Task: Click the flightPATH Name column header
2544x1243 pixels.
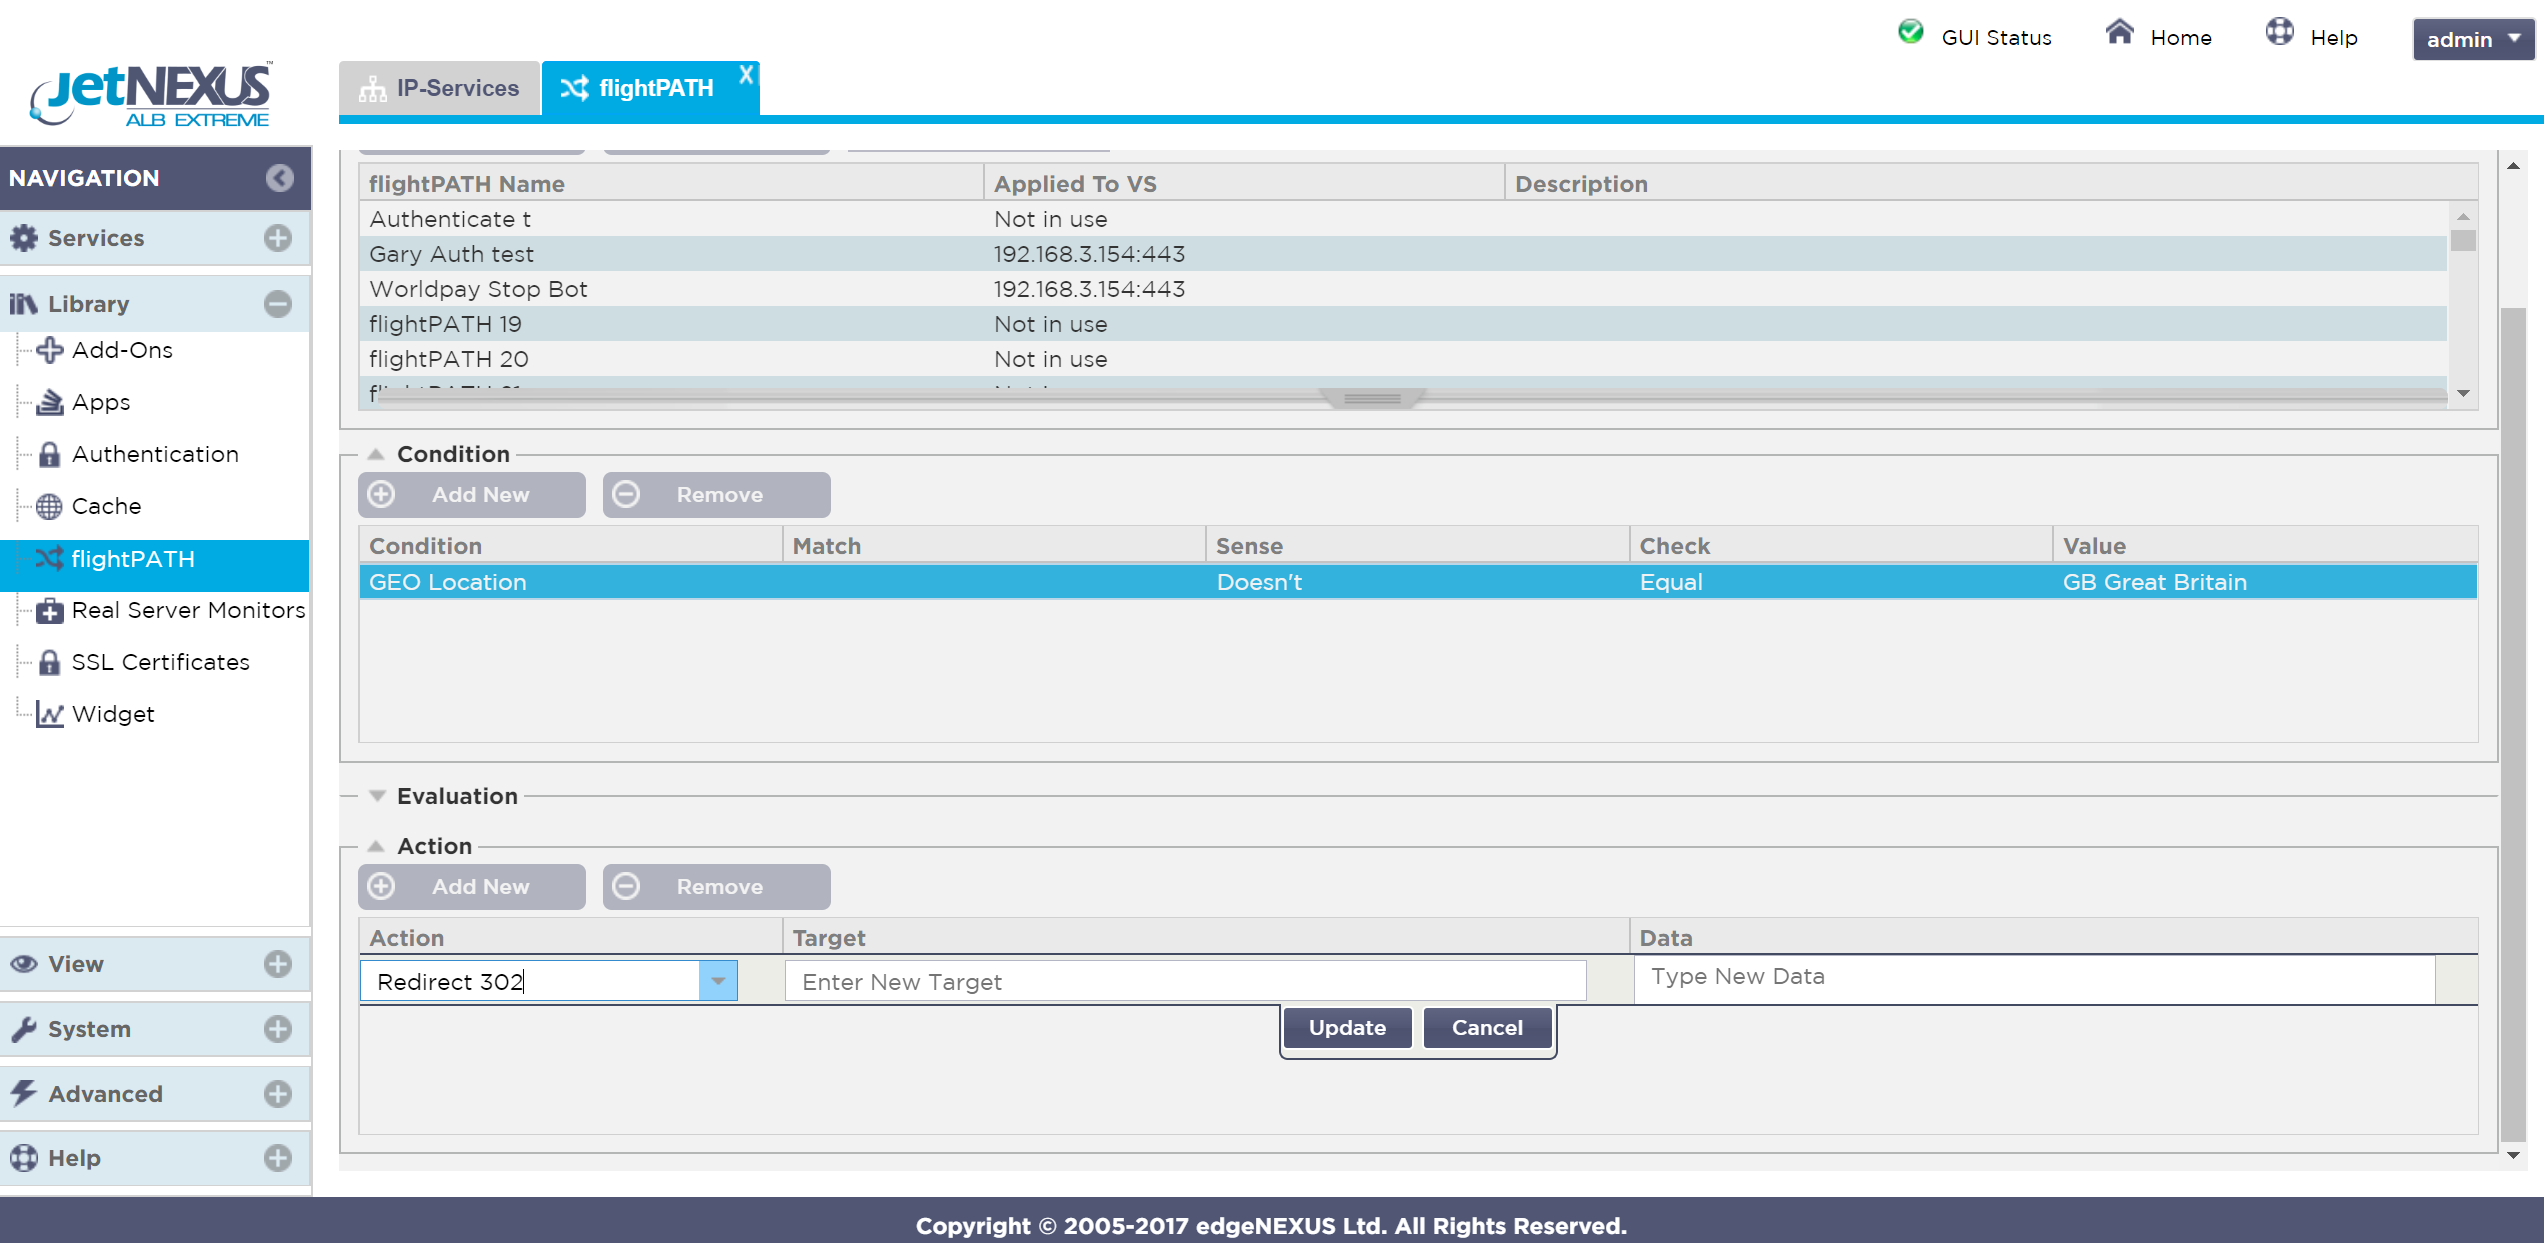Action: (671, 184)
